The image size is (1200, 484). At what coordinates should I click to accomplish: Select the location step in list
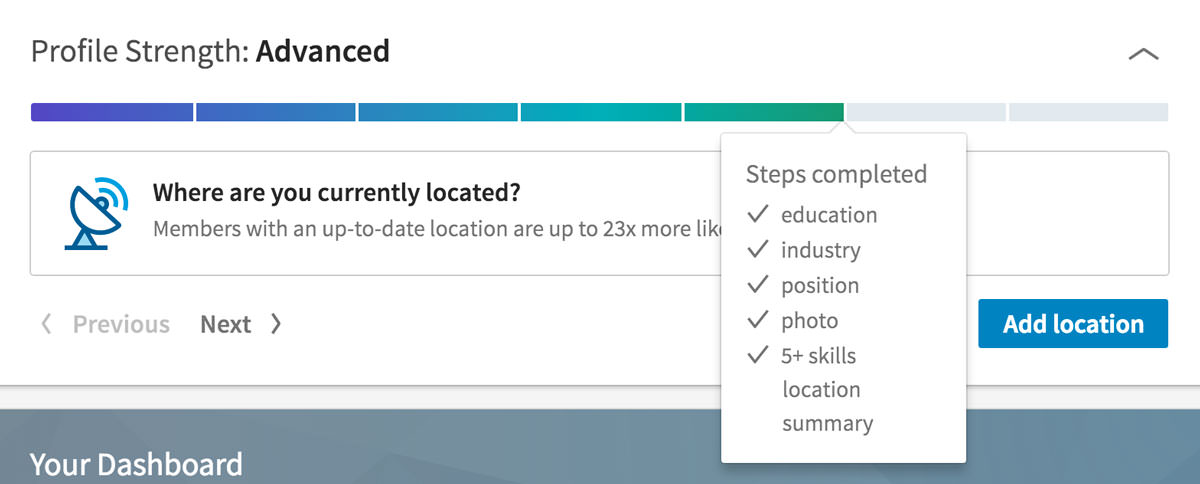(821, 389)
